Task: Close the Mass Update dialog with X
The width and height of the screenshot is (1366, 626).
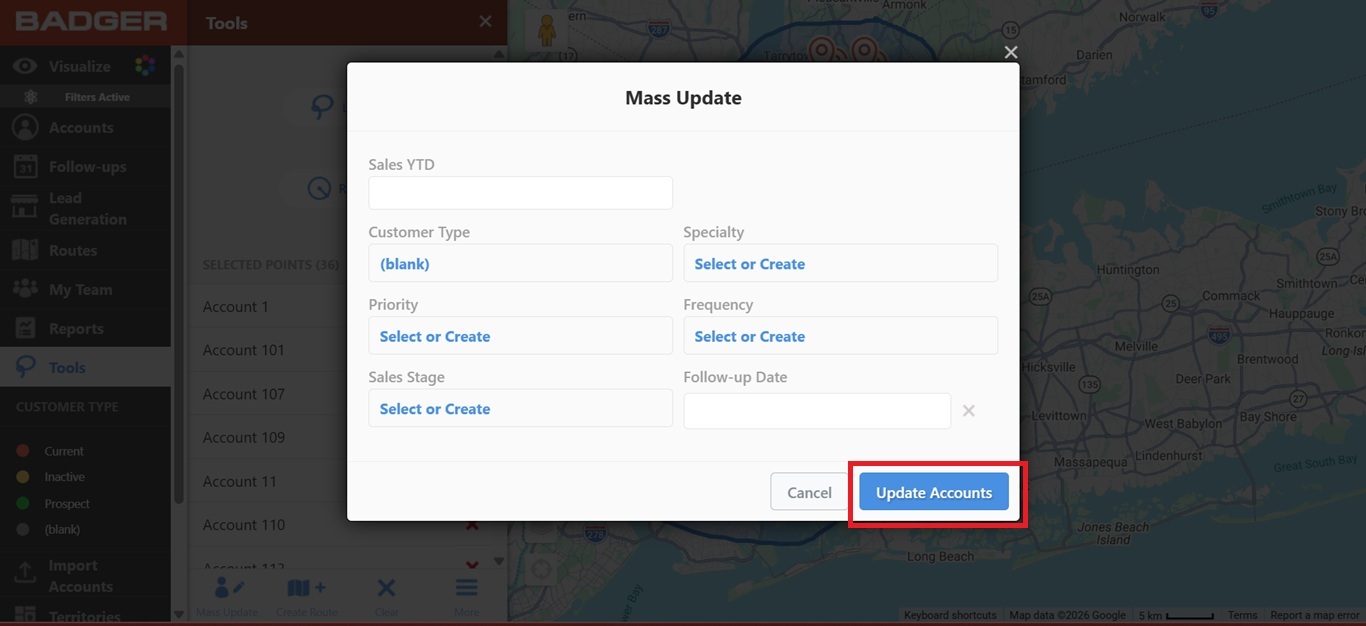Action: [1011, 52]
